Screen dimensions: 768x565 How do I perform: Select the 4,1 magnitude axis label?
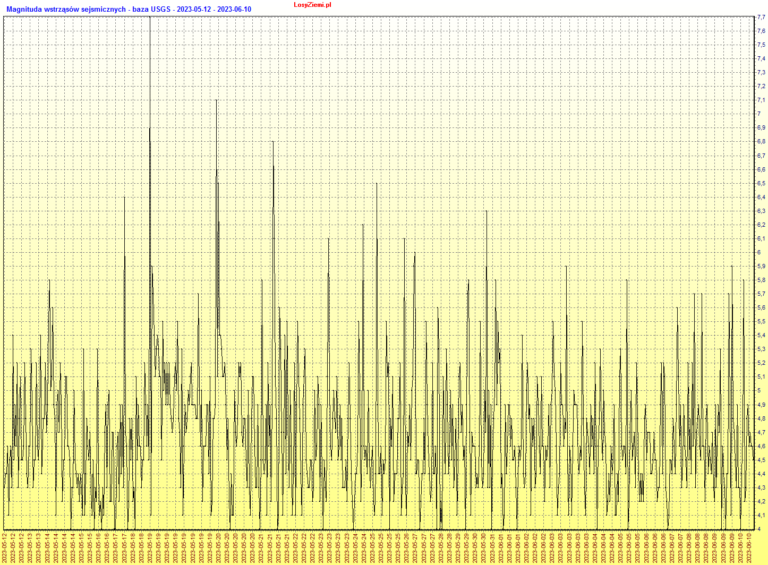point(761,516)
